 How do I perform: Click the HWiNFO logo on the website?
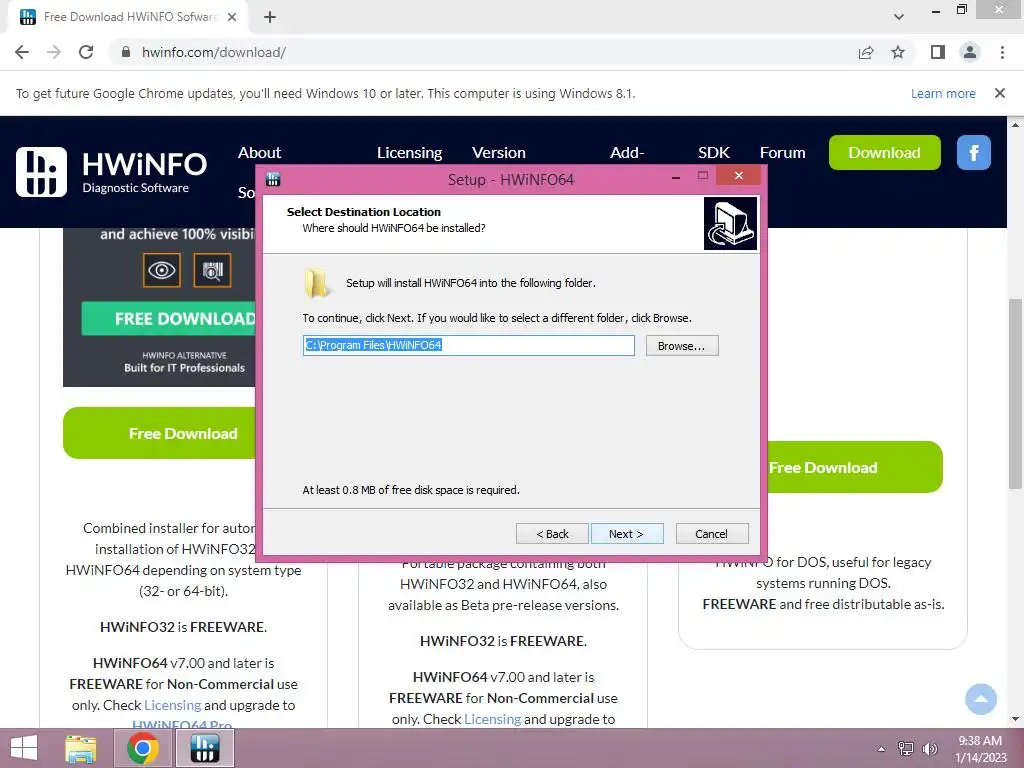coord(112,172)
